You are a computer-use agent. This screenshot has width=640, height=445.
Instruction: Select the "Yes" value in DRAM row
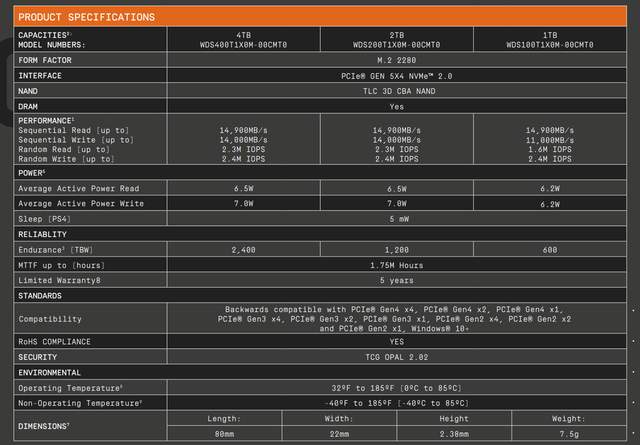click(396, 107)
